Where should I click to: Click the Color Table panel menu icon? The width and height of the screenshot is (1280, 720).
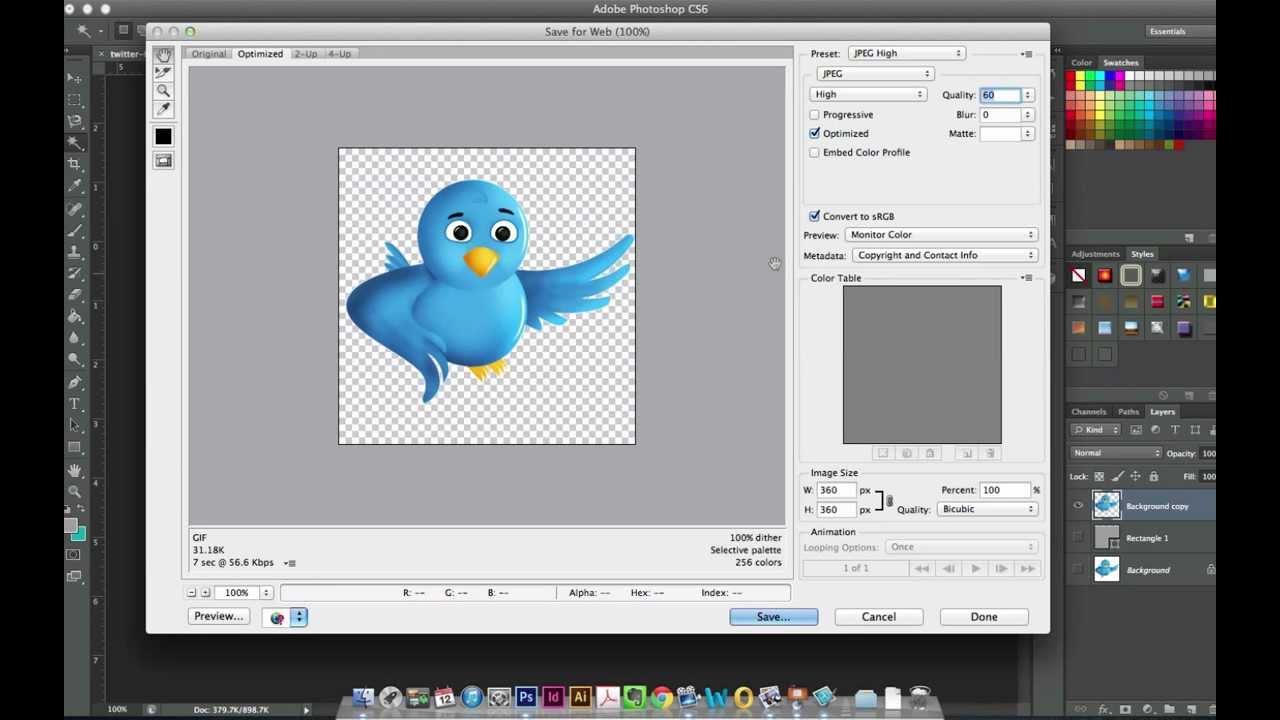click(1026, 278)
